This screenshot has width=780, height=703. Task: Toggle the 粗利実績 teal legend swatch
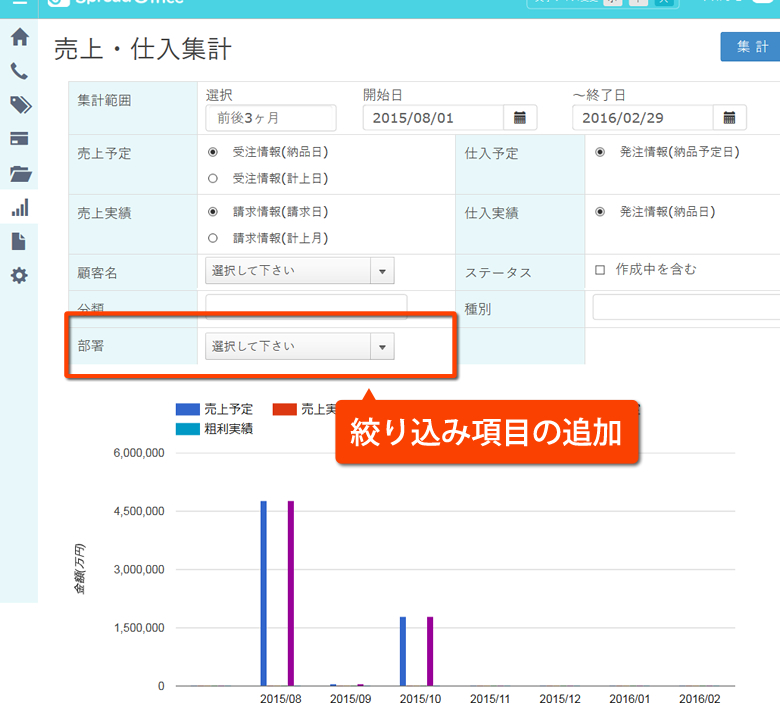(x=188, y=429)
